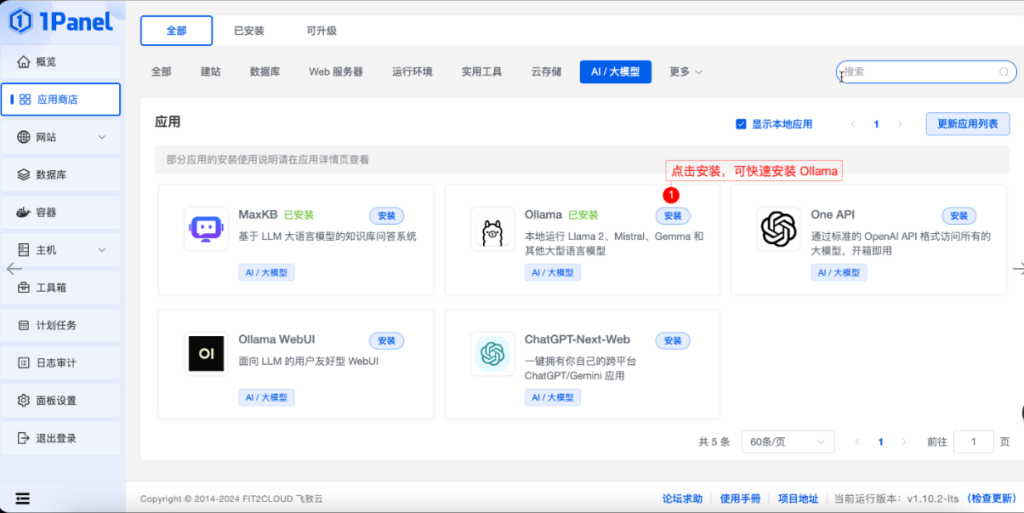Viewport: 1024px width, 513px height.
Task: Open the MaxKB robot app icon
Action: 206,229
